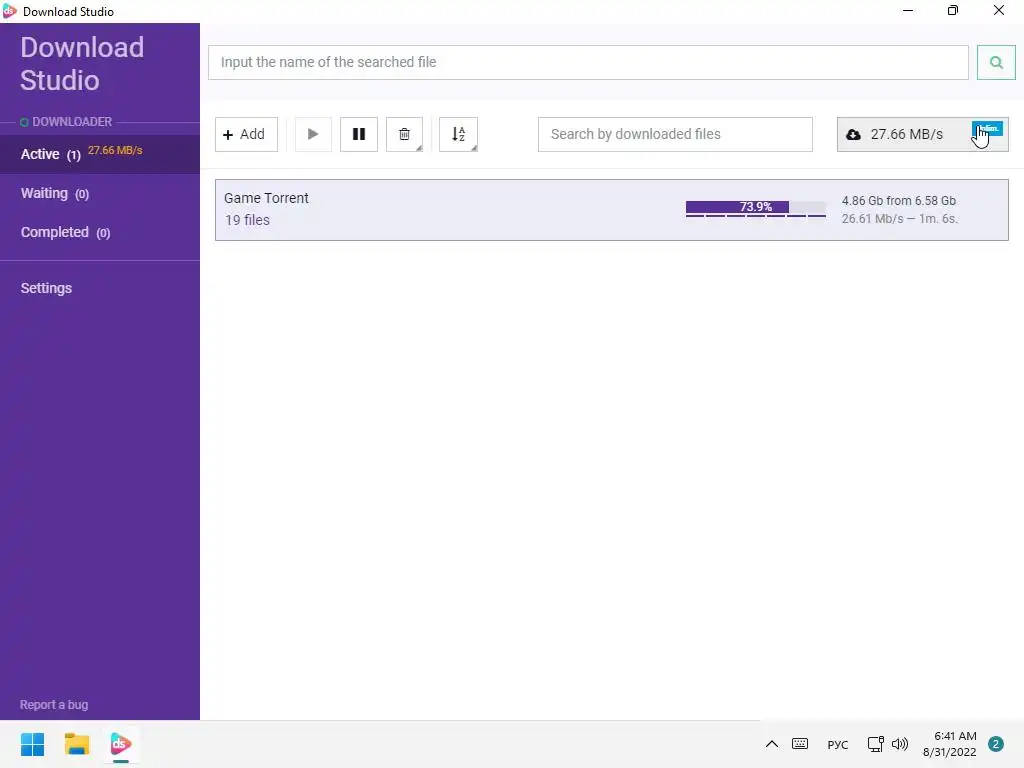Click the blue Infin. speed limit badge
The image size is (1024, 768).
[987, 128]
